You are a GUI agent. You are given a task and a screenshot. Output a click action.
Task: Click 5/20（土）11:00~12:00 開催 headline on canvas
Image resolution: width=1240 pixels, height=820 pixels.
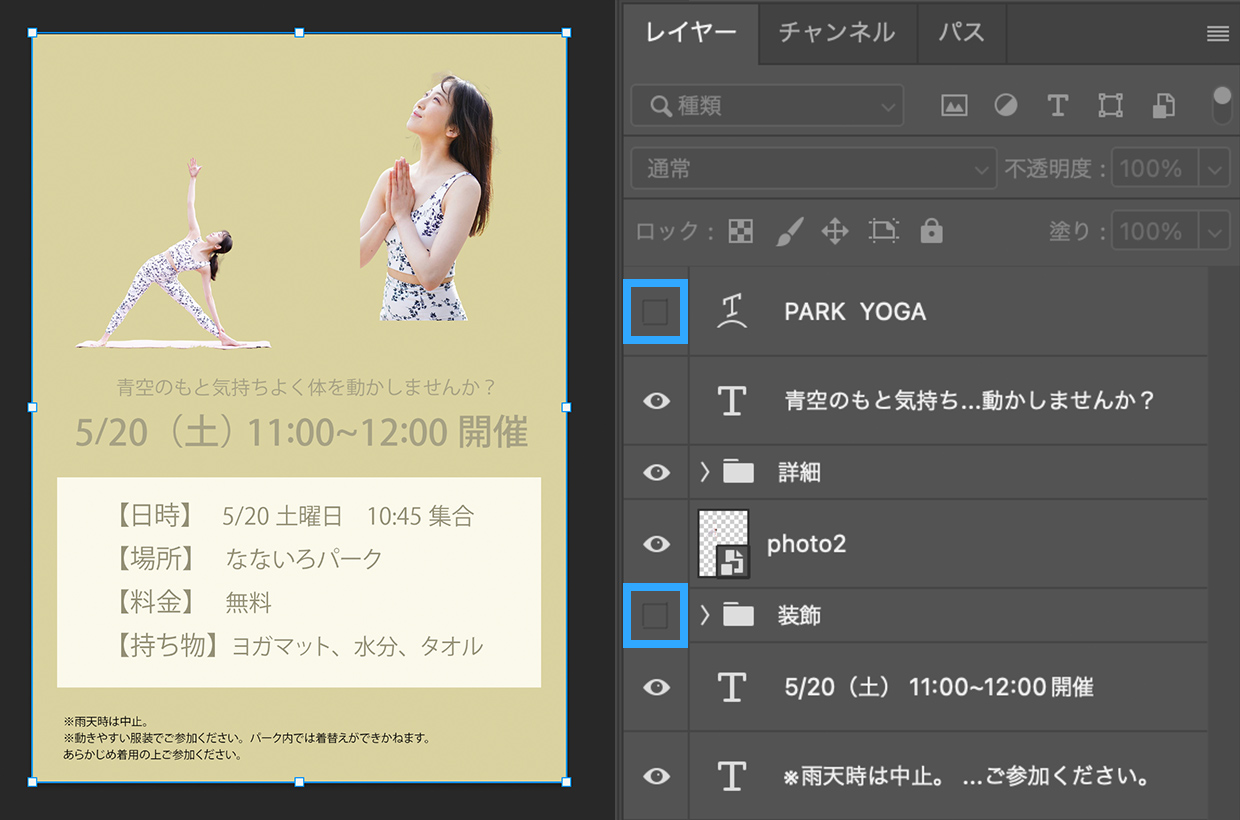click(x=301, y=433)
